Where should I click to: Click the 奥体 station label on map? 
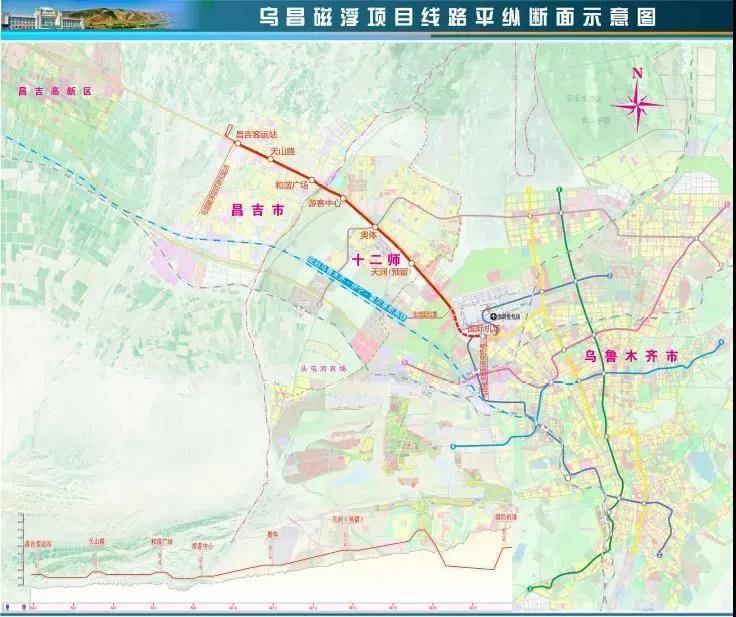369,236
